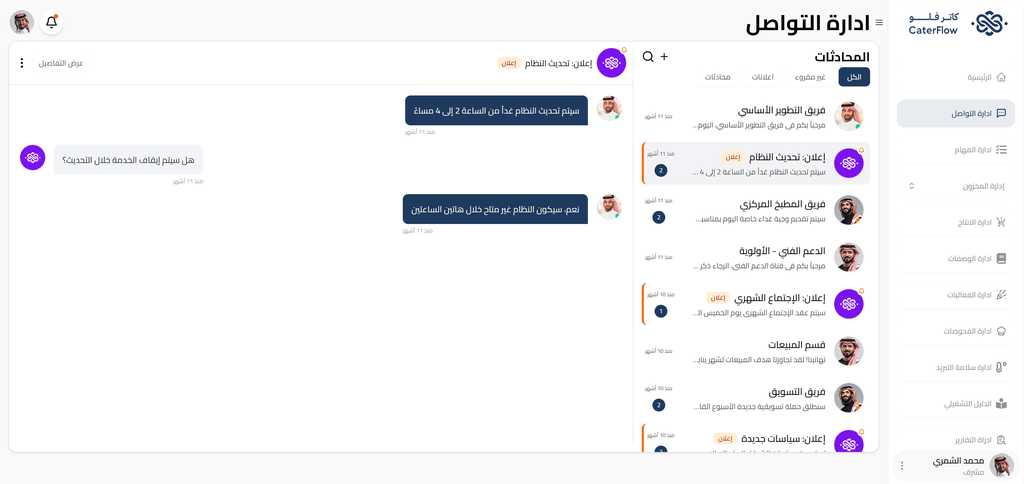Screen dimensions: 1024x484
Task: Click the search conversations magnifier icon
Action: [648, 57]
